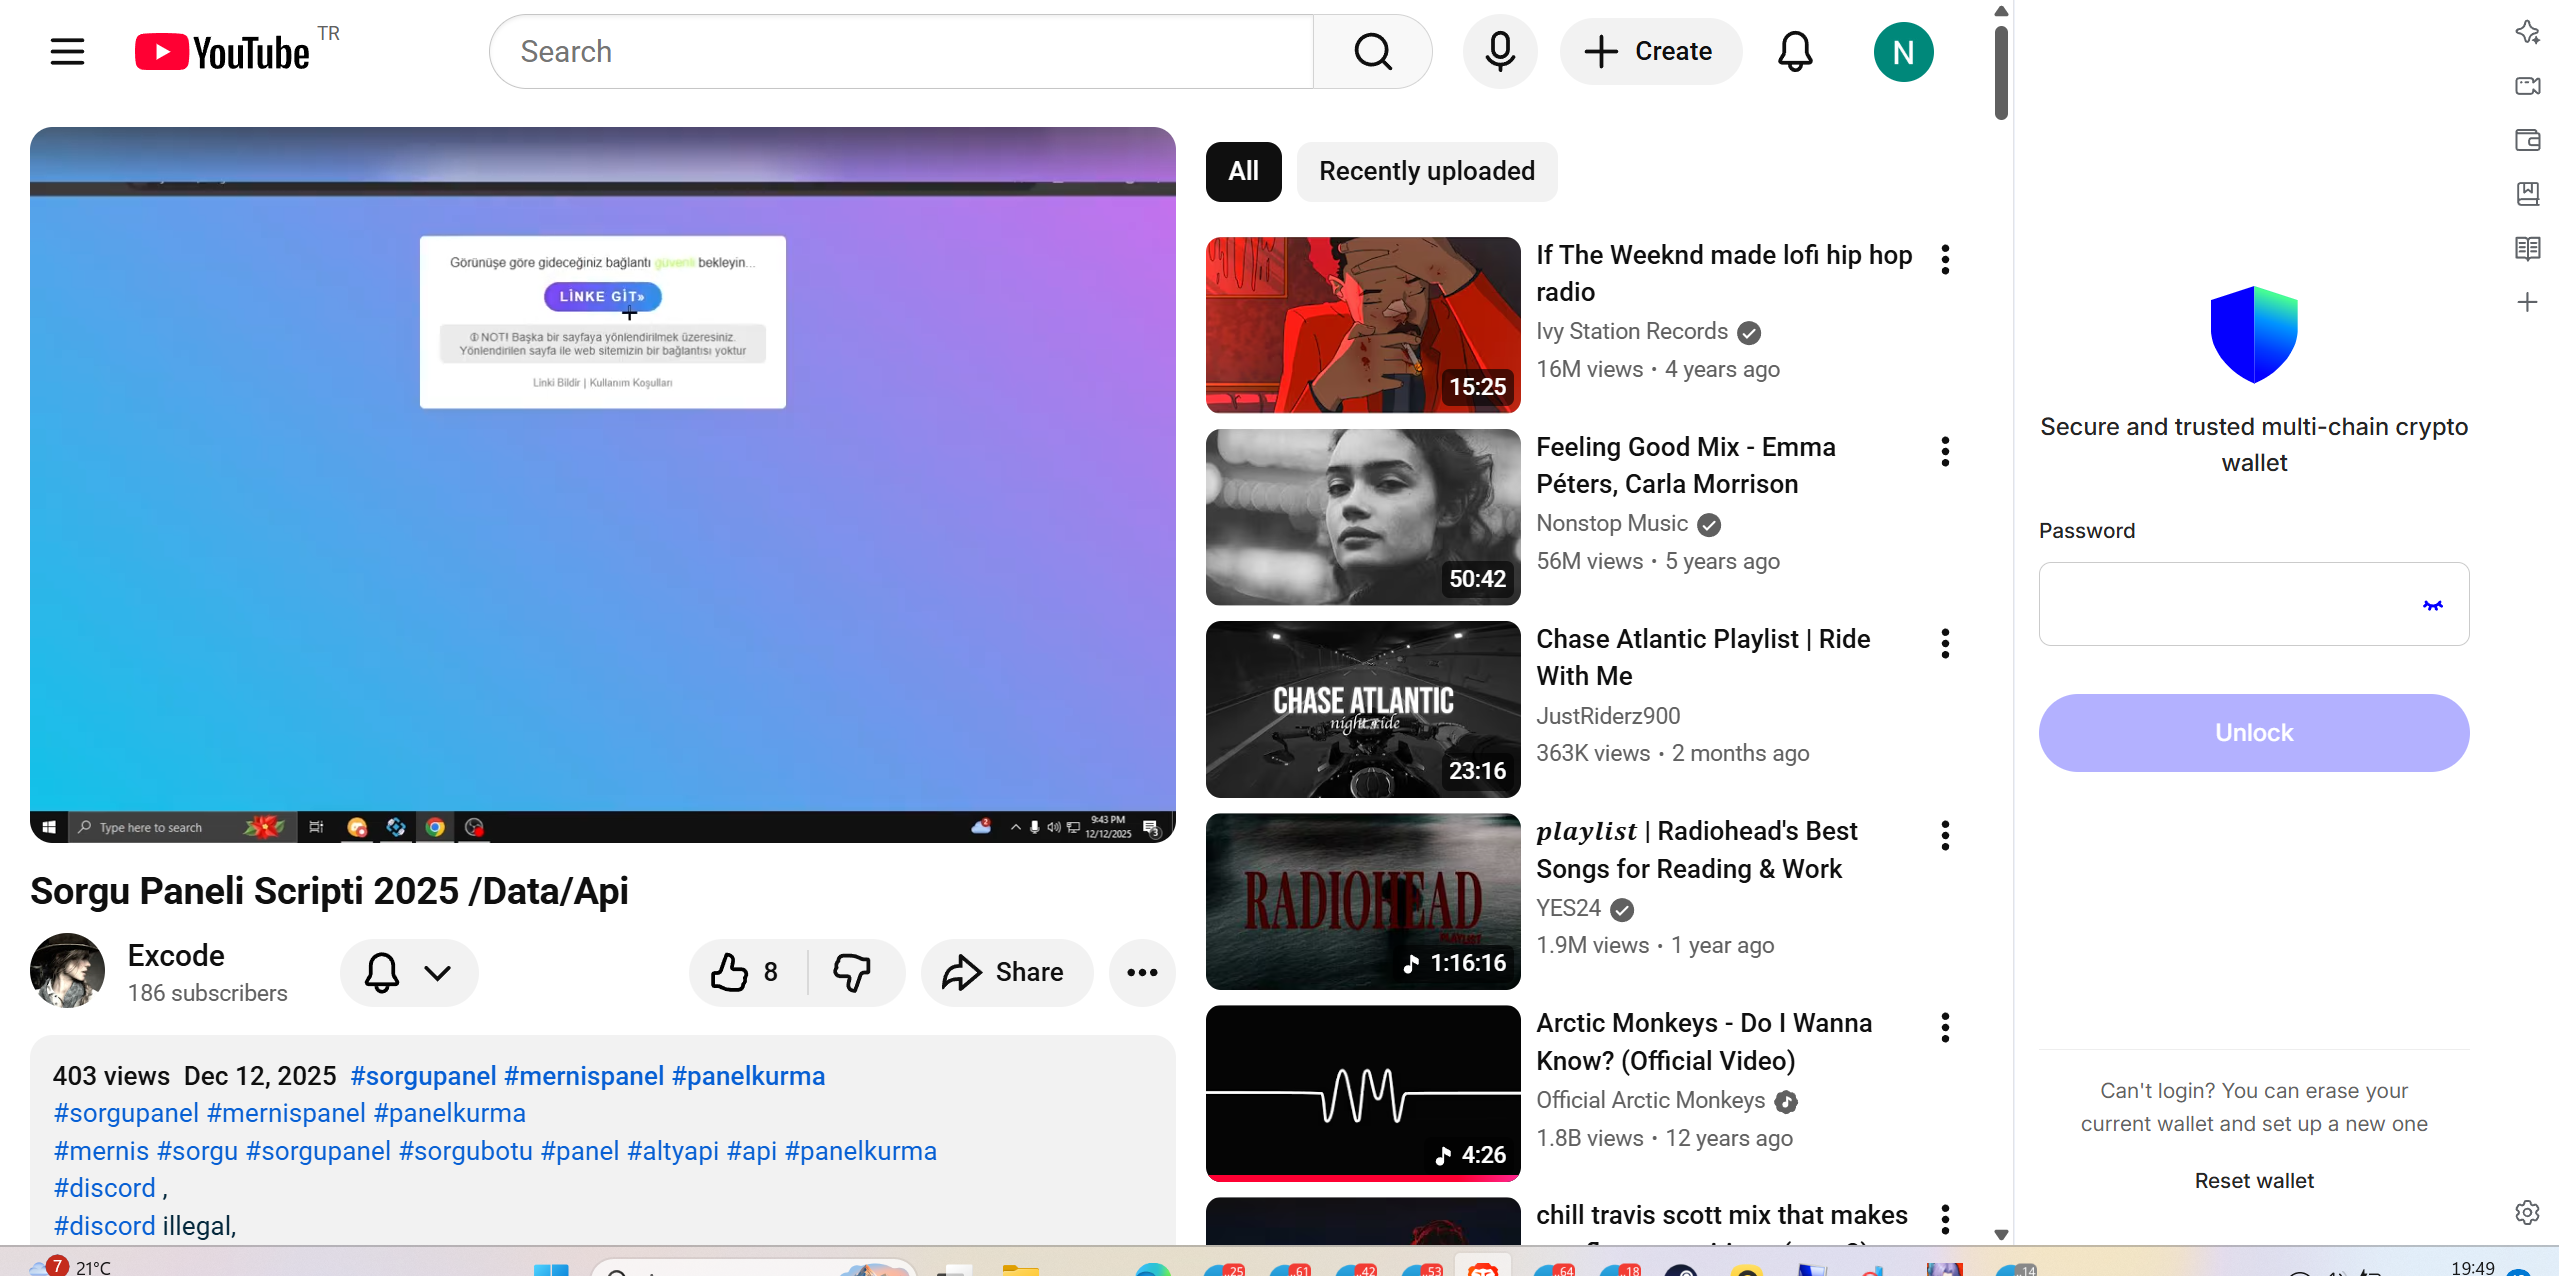Dislike the Sorgu Paneli video
Screen dimensions: 2559x1276
[853, 972]
